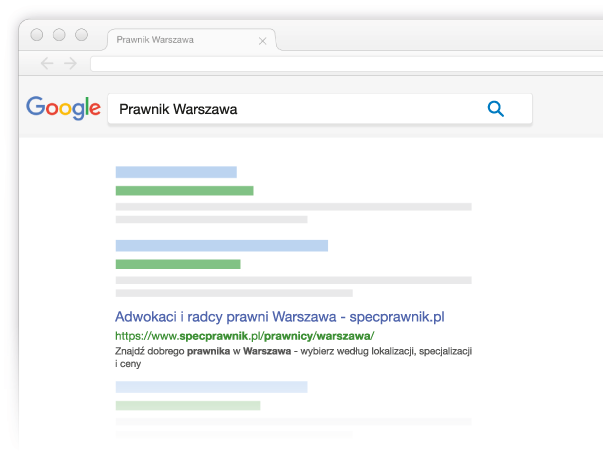Click the third gray window control circle
This screenshot has height=469, width=603.
tap(82, 35)
